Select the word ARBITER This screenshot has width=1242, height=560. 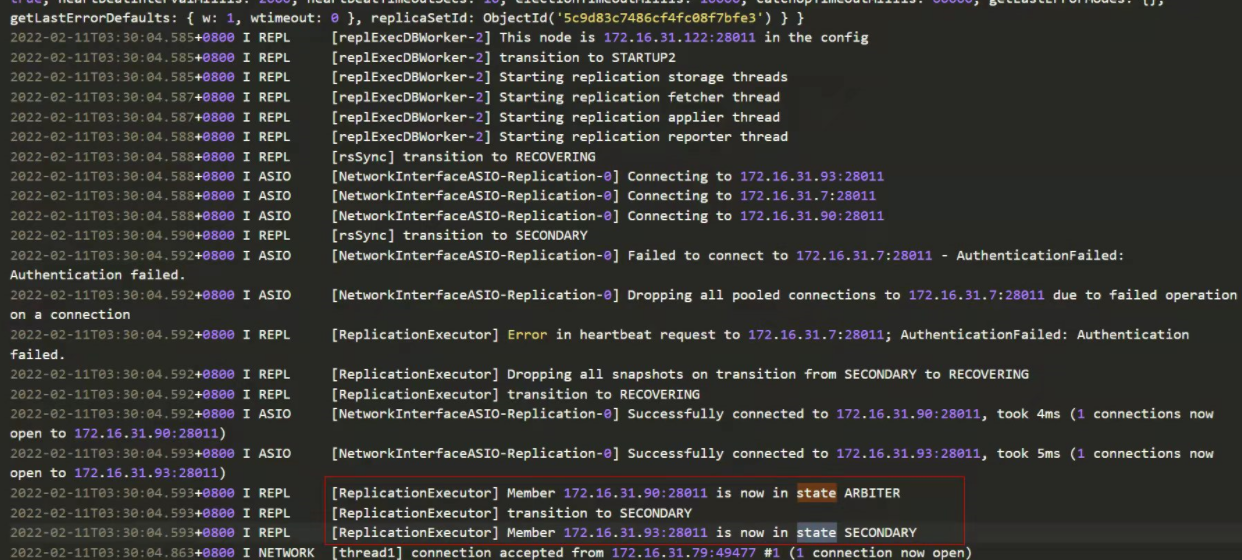(x=872, y=493)
